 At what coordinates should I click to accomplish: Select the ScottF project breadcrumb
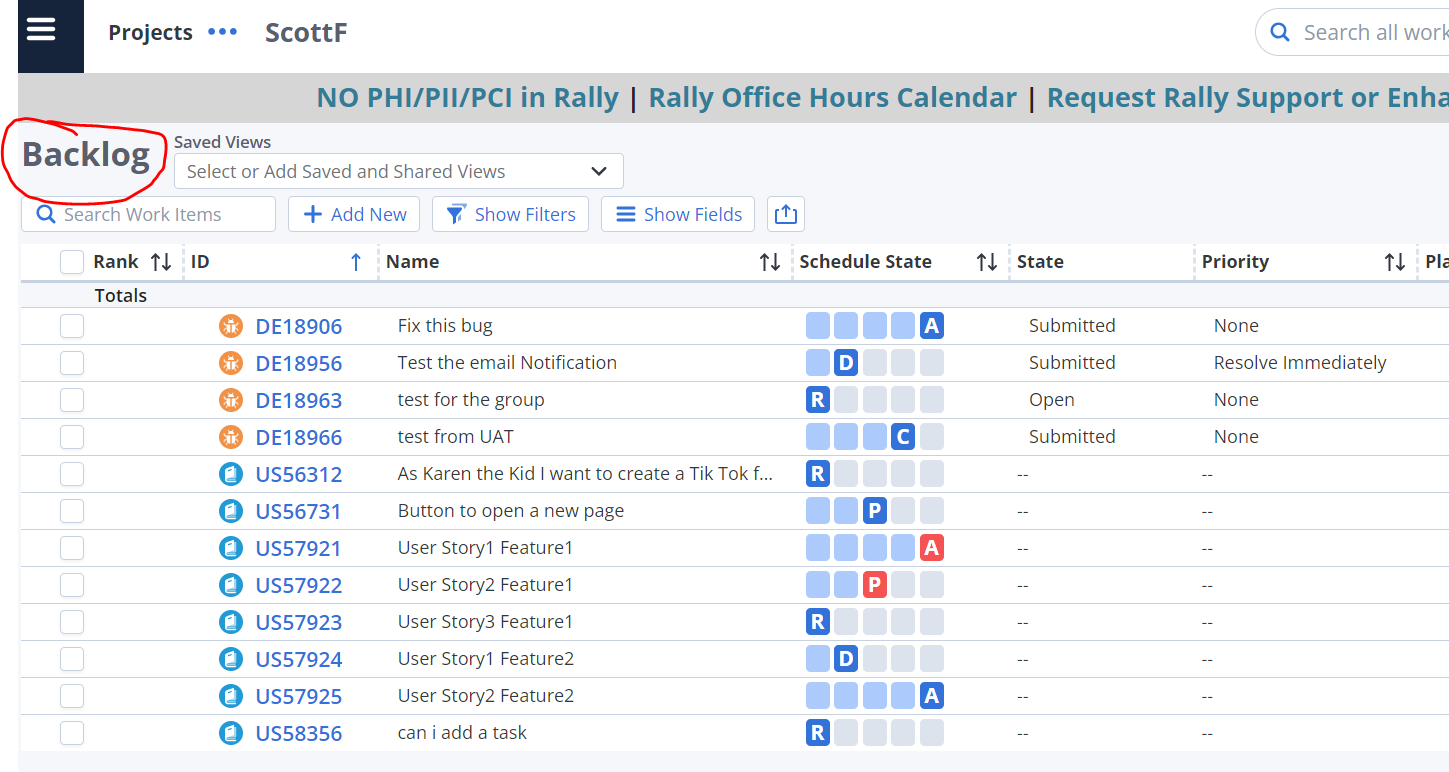tap(306, 31)
